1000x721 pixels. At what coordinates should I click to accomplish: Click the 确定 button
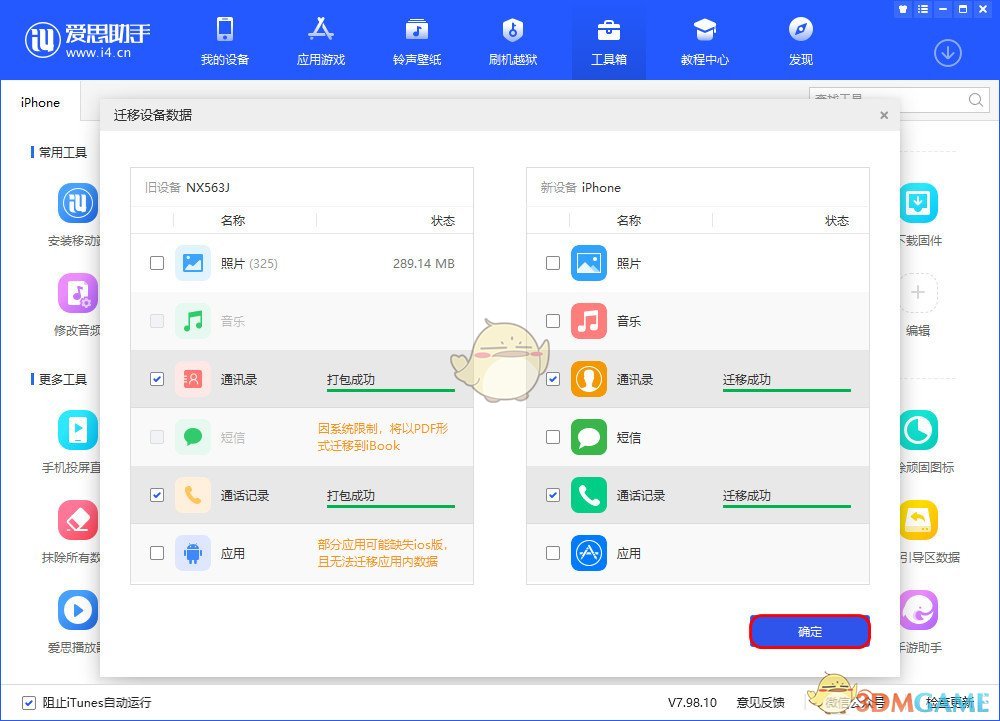(810, 632)
